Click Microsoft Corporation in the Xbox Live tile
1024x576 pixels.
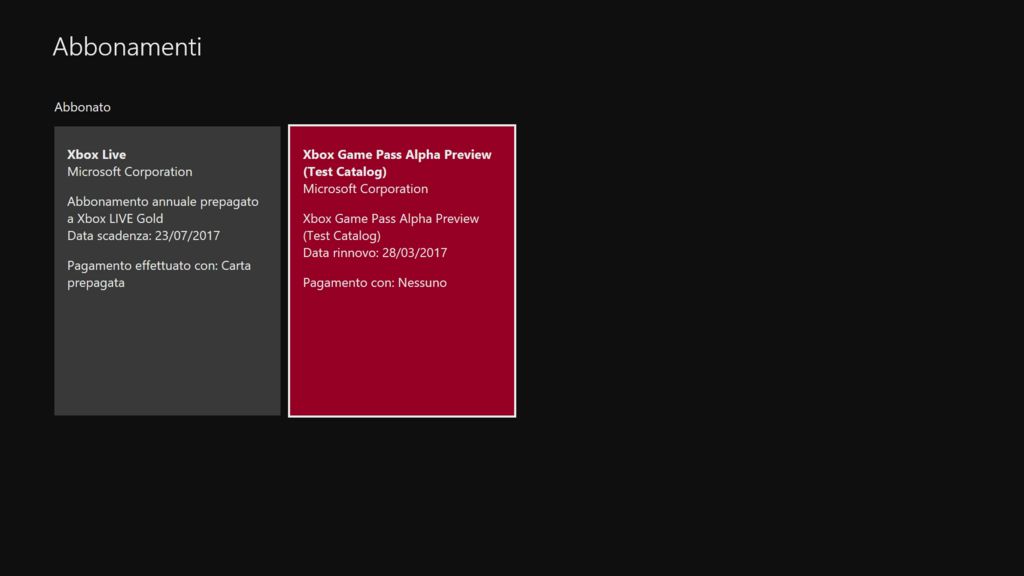pyautogui.click(x=129, y=172)
